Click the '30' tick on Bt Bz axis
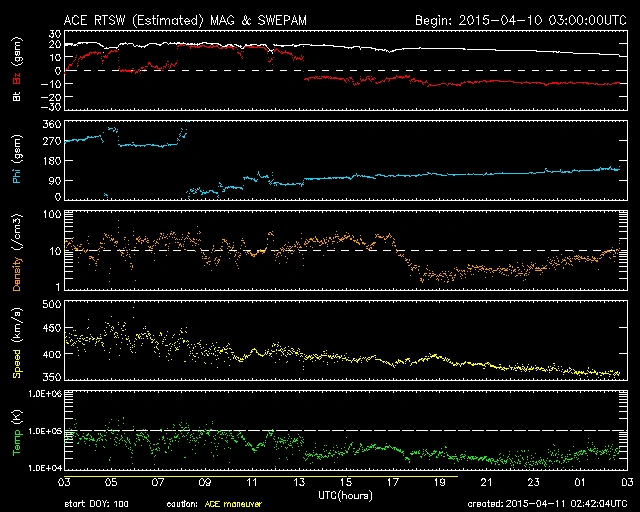 pyautogui.click(x=55, y=34)
